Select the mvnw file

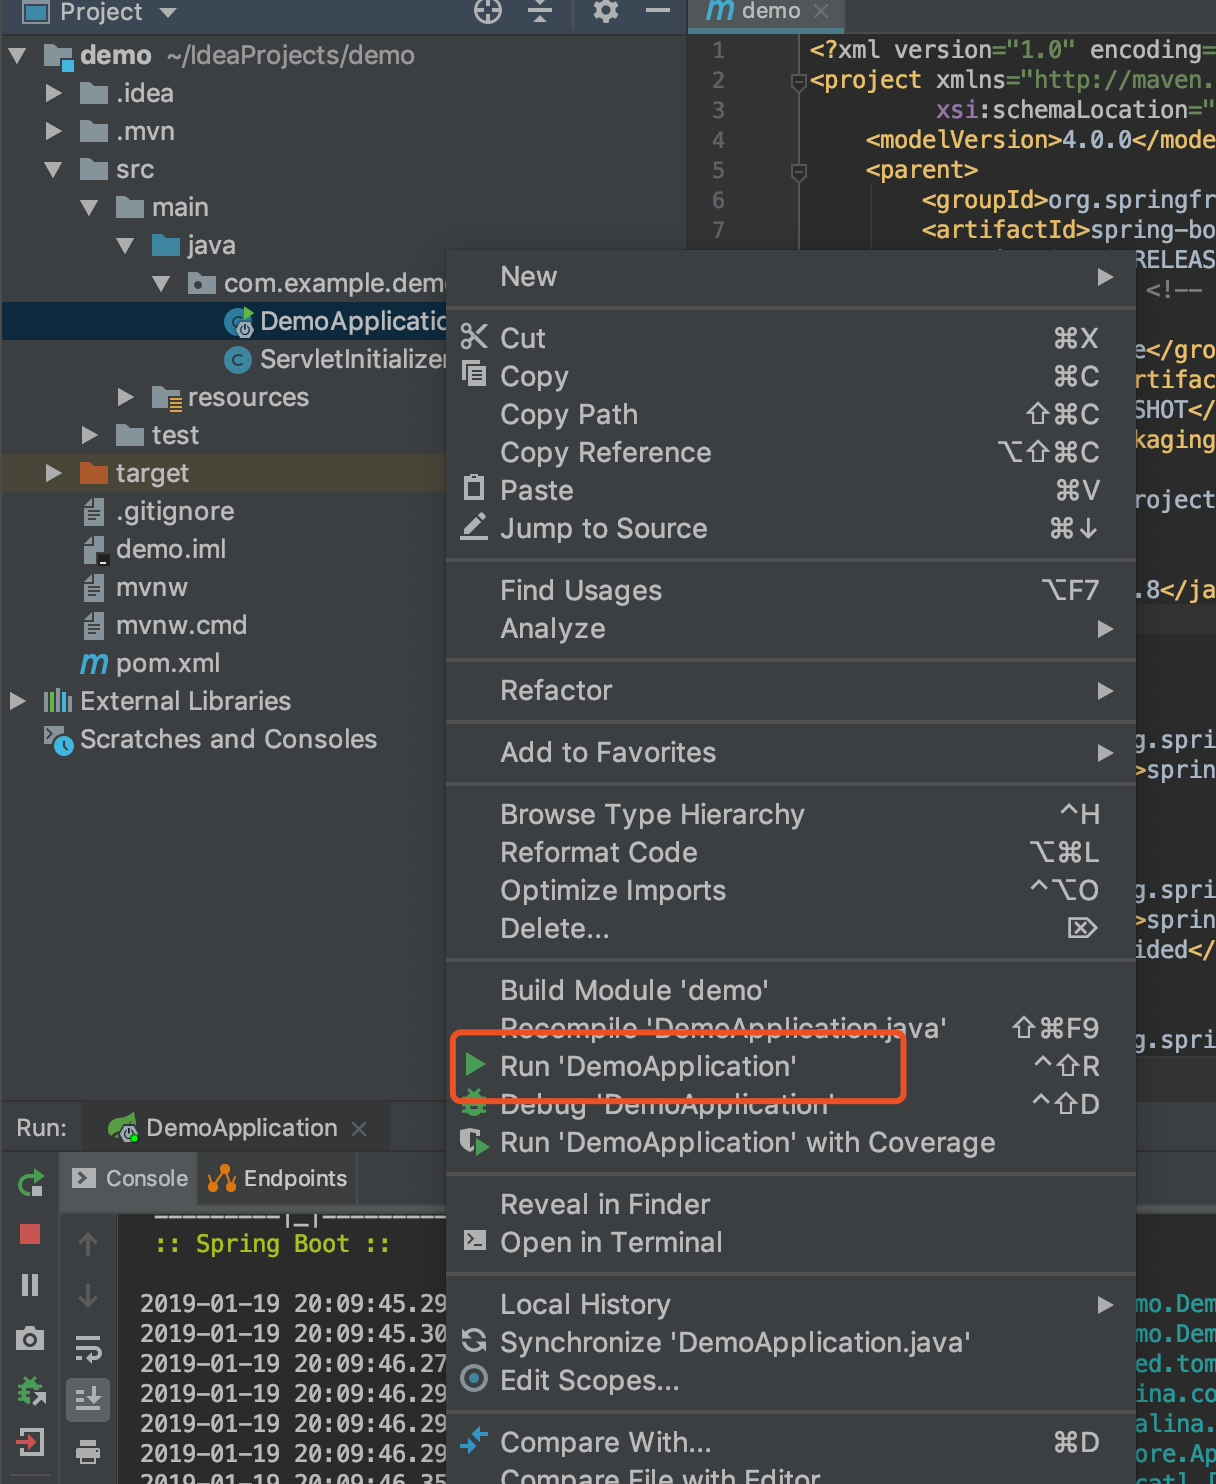[135, 587]
